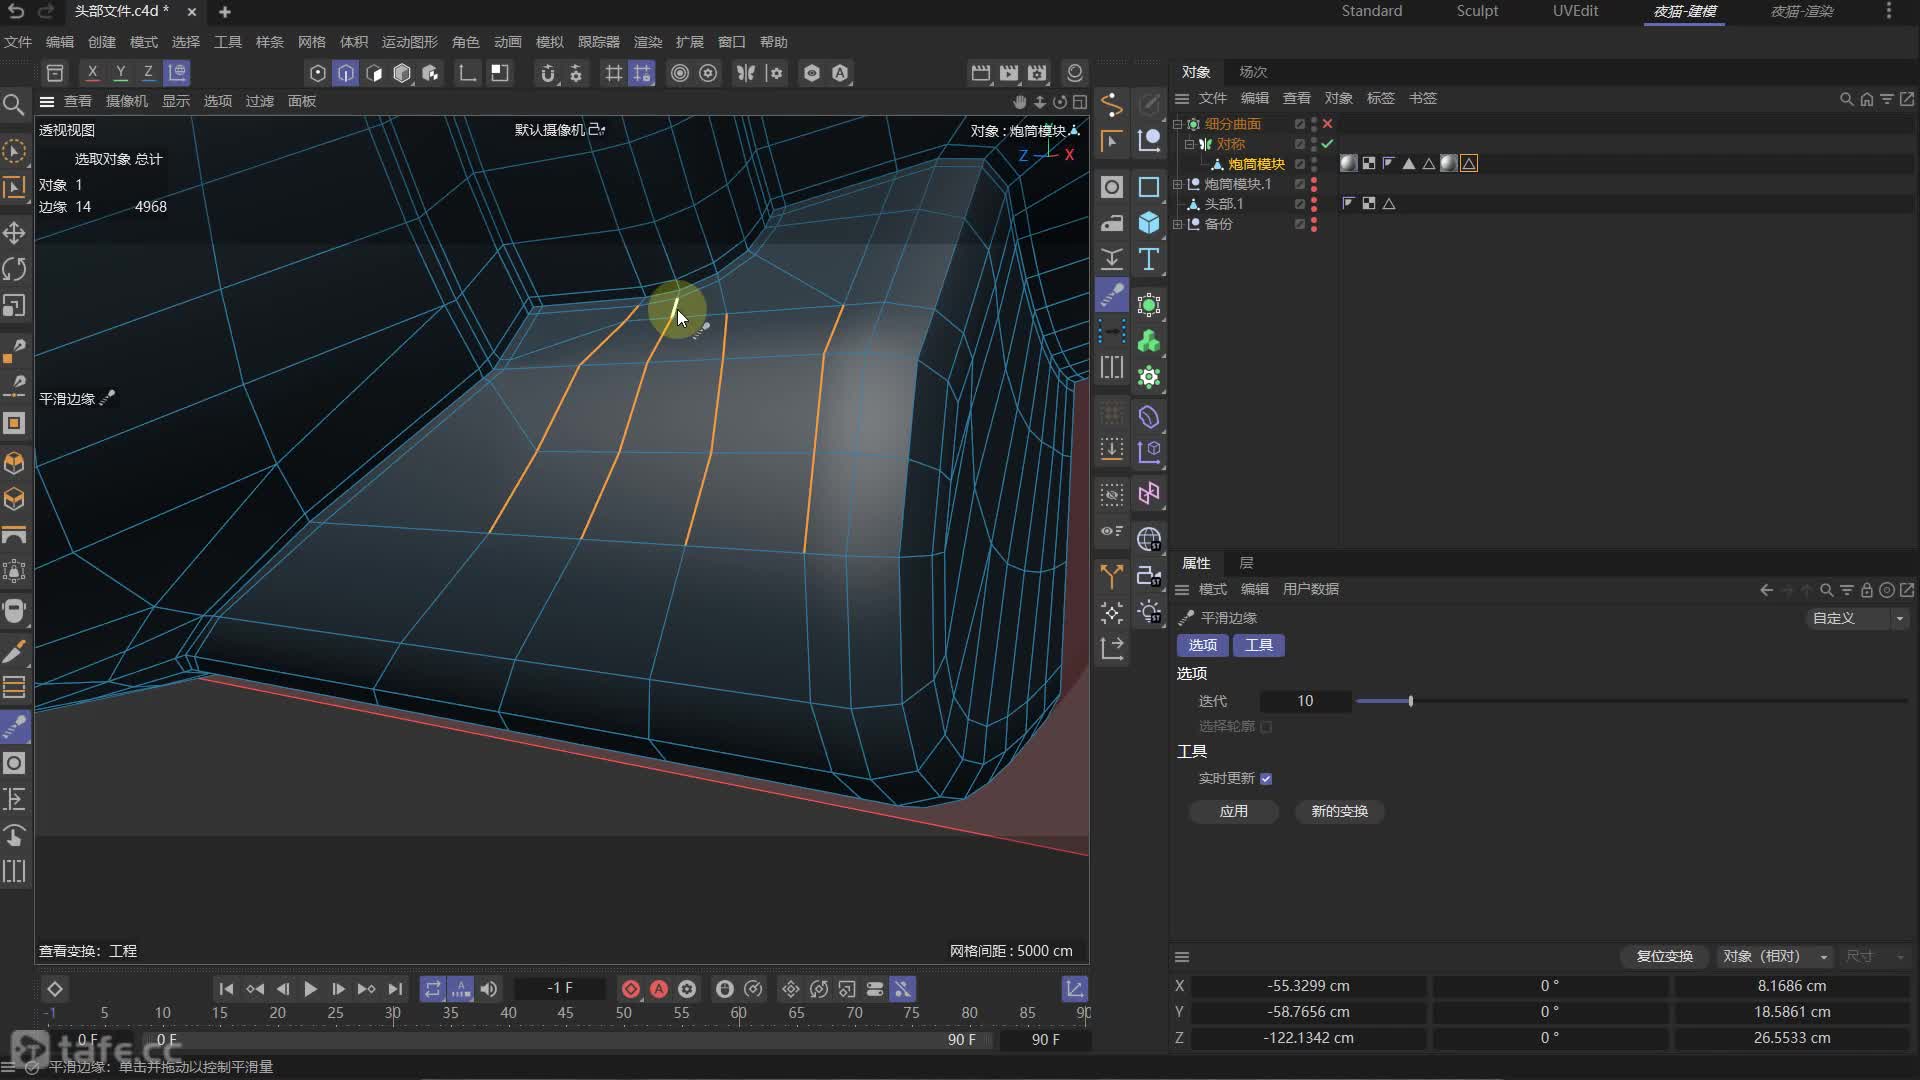The height and width of the screenshot is (1080, 1920).
Task: Select the Rotate tool in left toolbar
Action: [x=14, y=269]
